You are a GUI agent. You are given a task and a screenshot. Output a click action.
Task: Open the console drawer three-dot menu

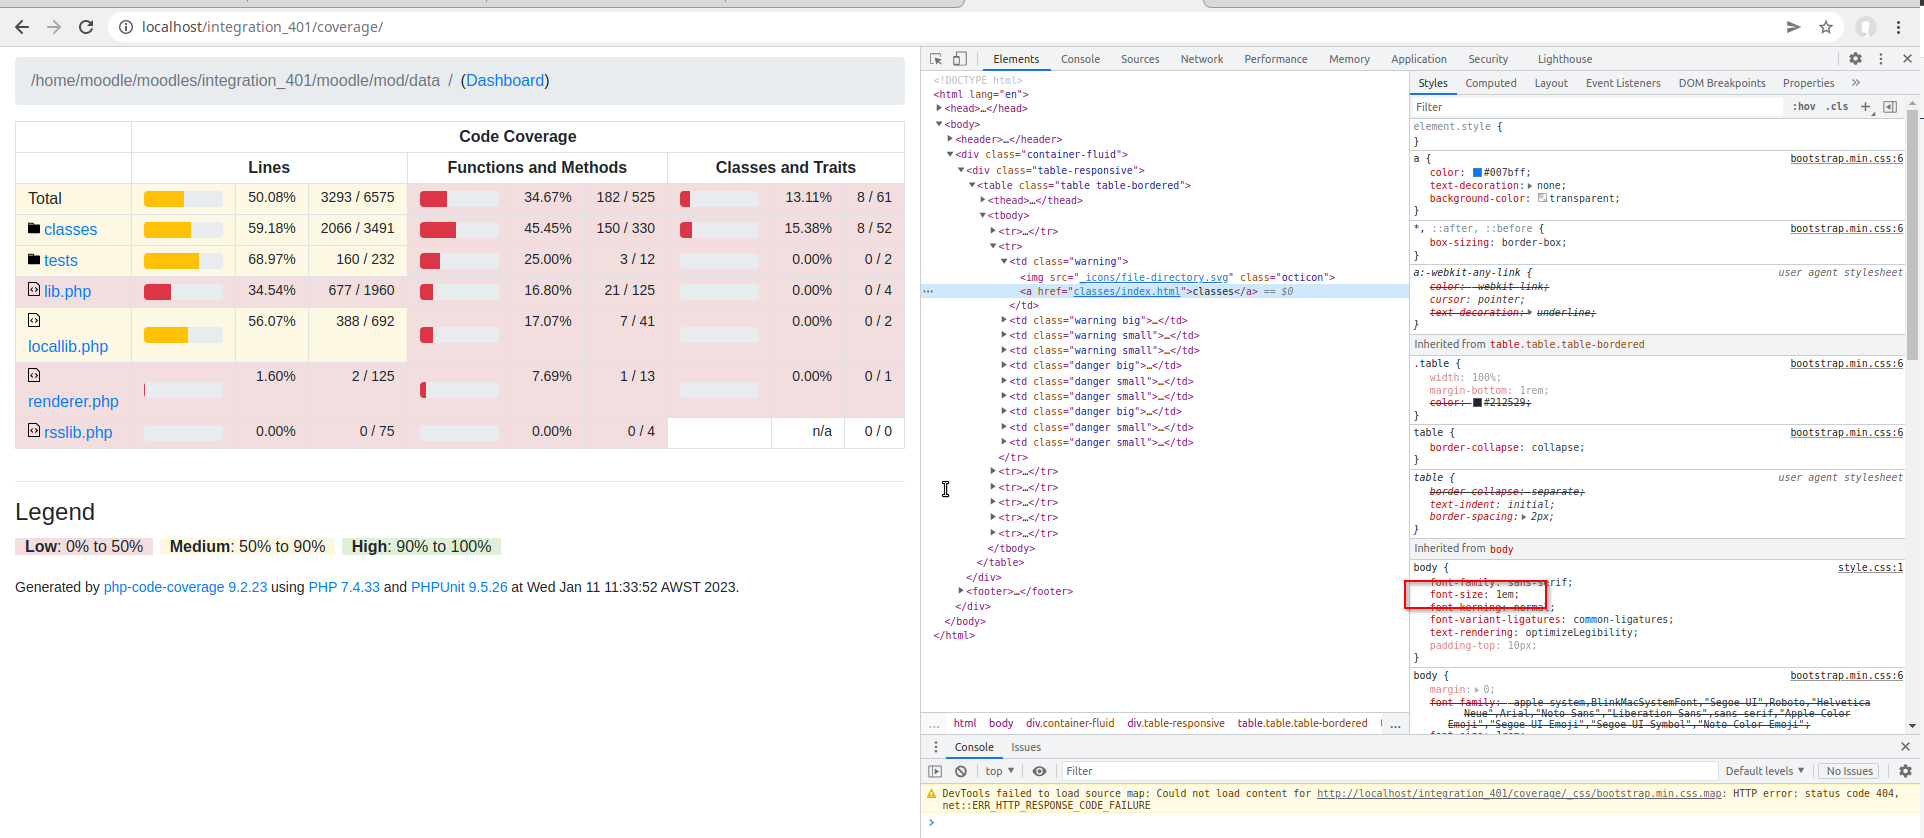click(x=936, y=747)
